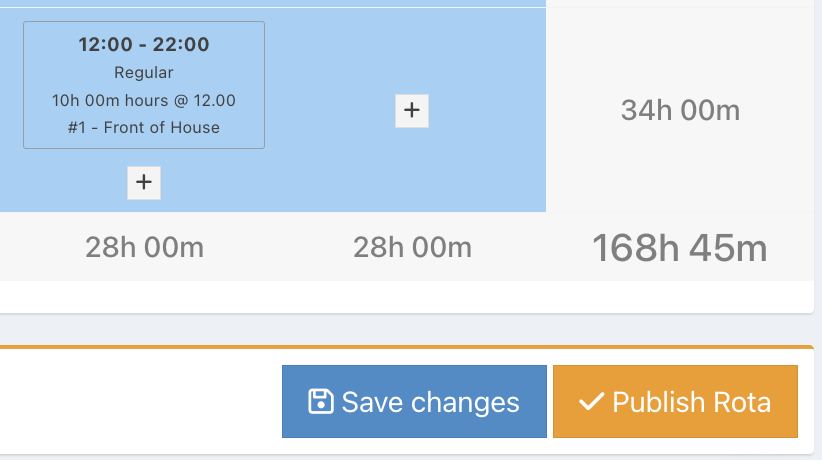Click the floppy disk save icon
The image size is (822, 460).
321,402
